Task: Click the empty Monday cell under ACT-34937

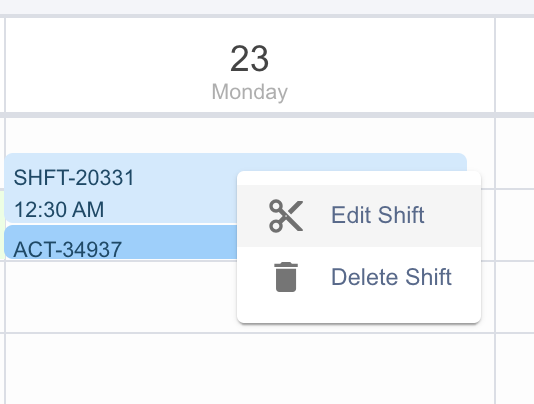Action: (121, 296)
